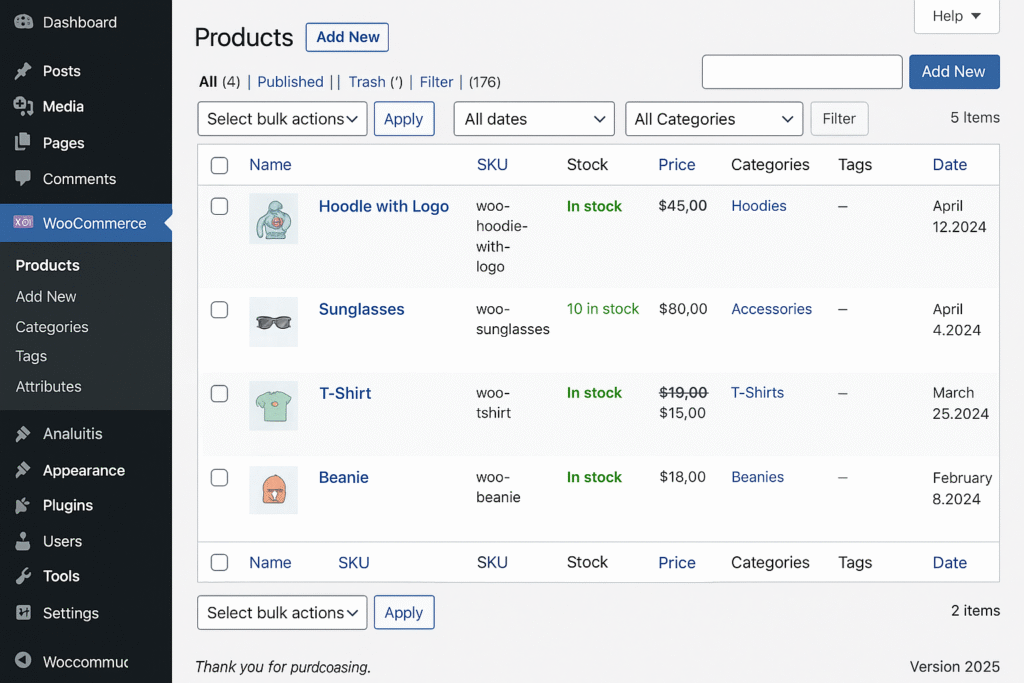This screenshot has height=683, width=1024.
Task: Click the Users person icon
Action: pos(24,541)
